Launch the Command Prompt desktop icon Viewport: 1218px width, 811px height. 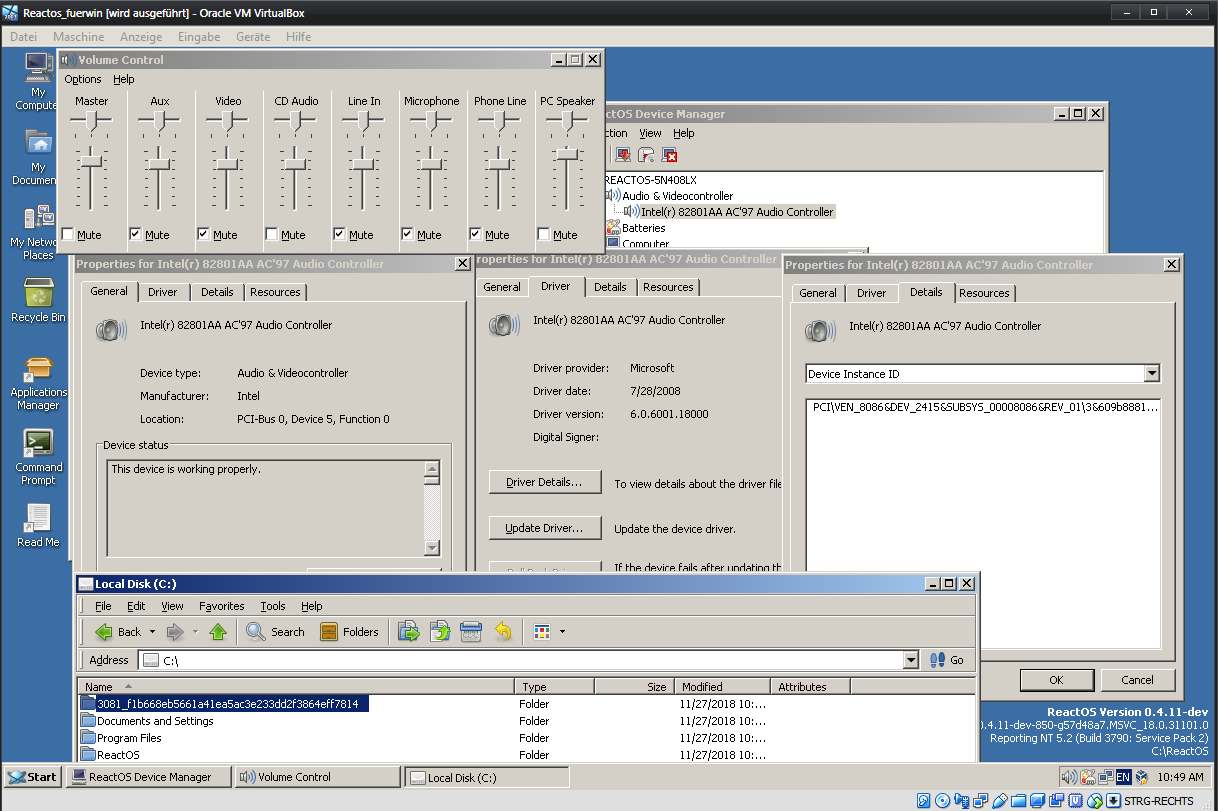click(x=38, y=458)
